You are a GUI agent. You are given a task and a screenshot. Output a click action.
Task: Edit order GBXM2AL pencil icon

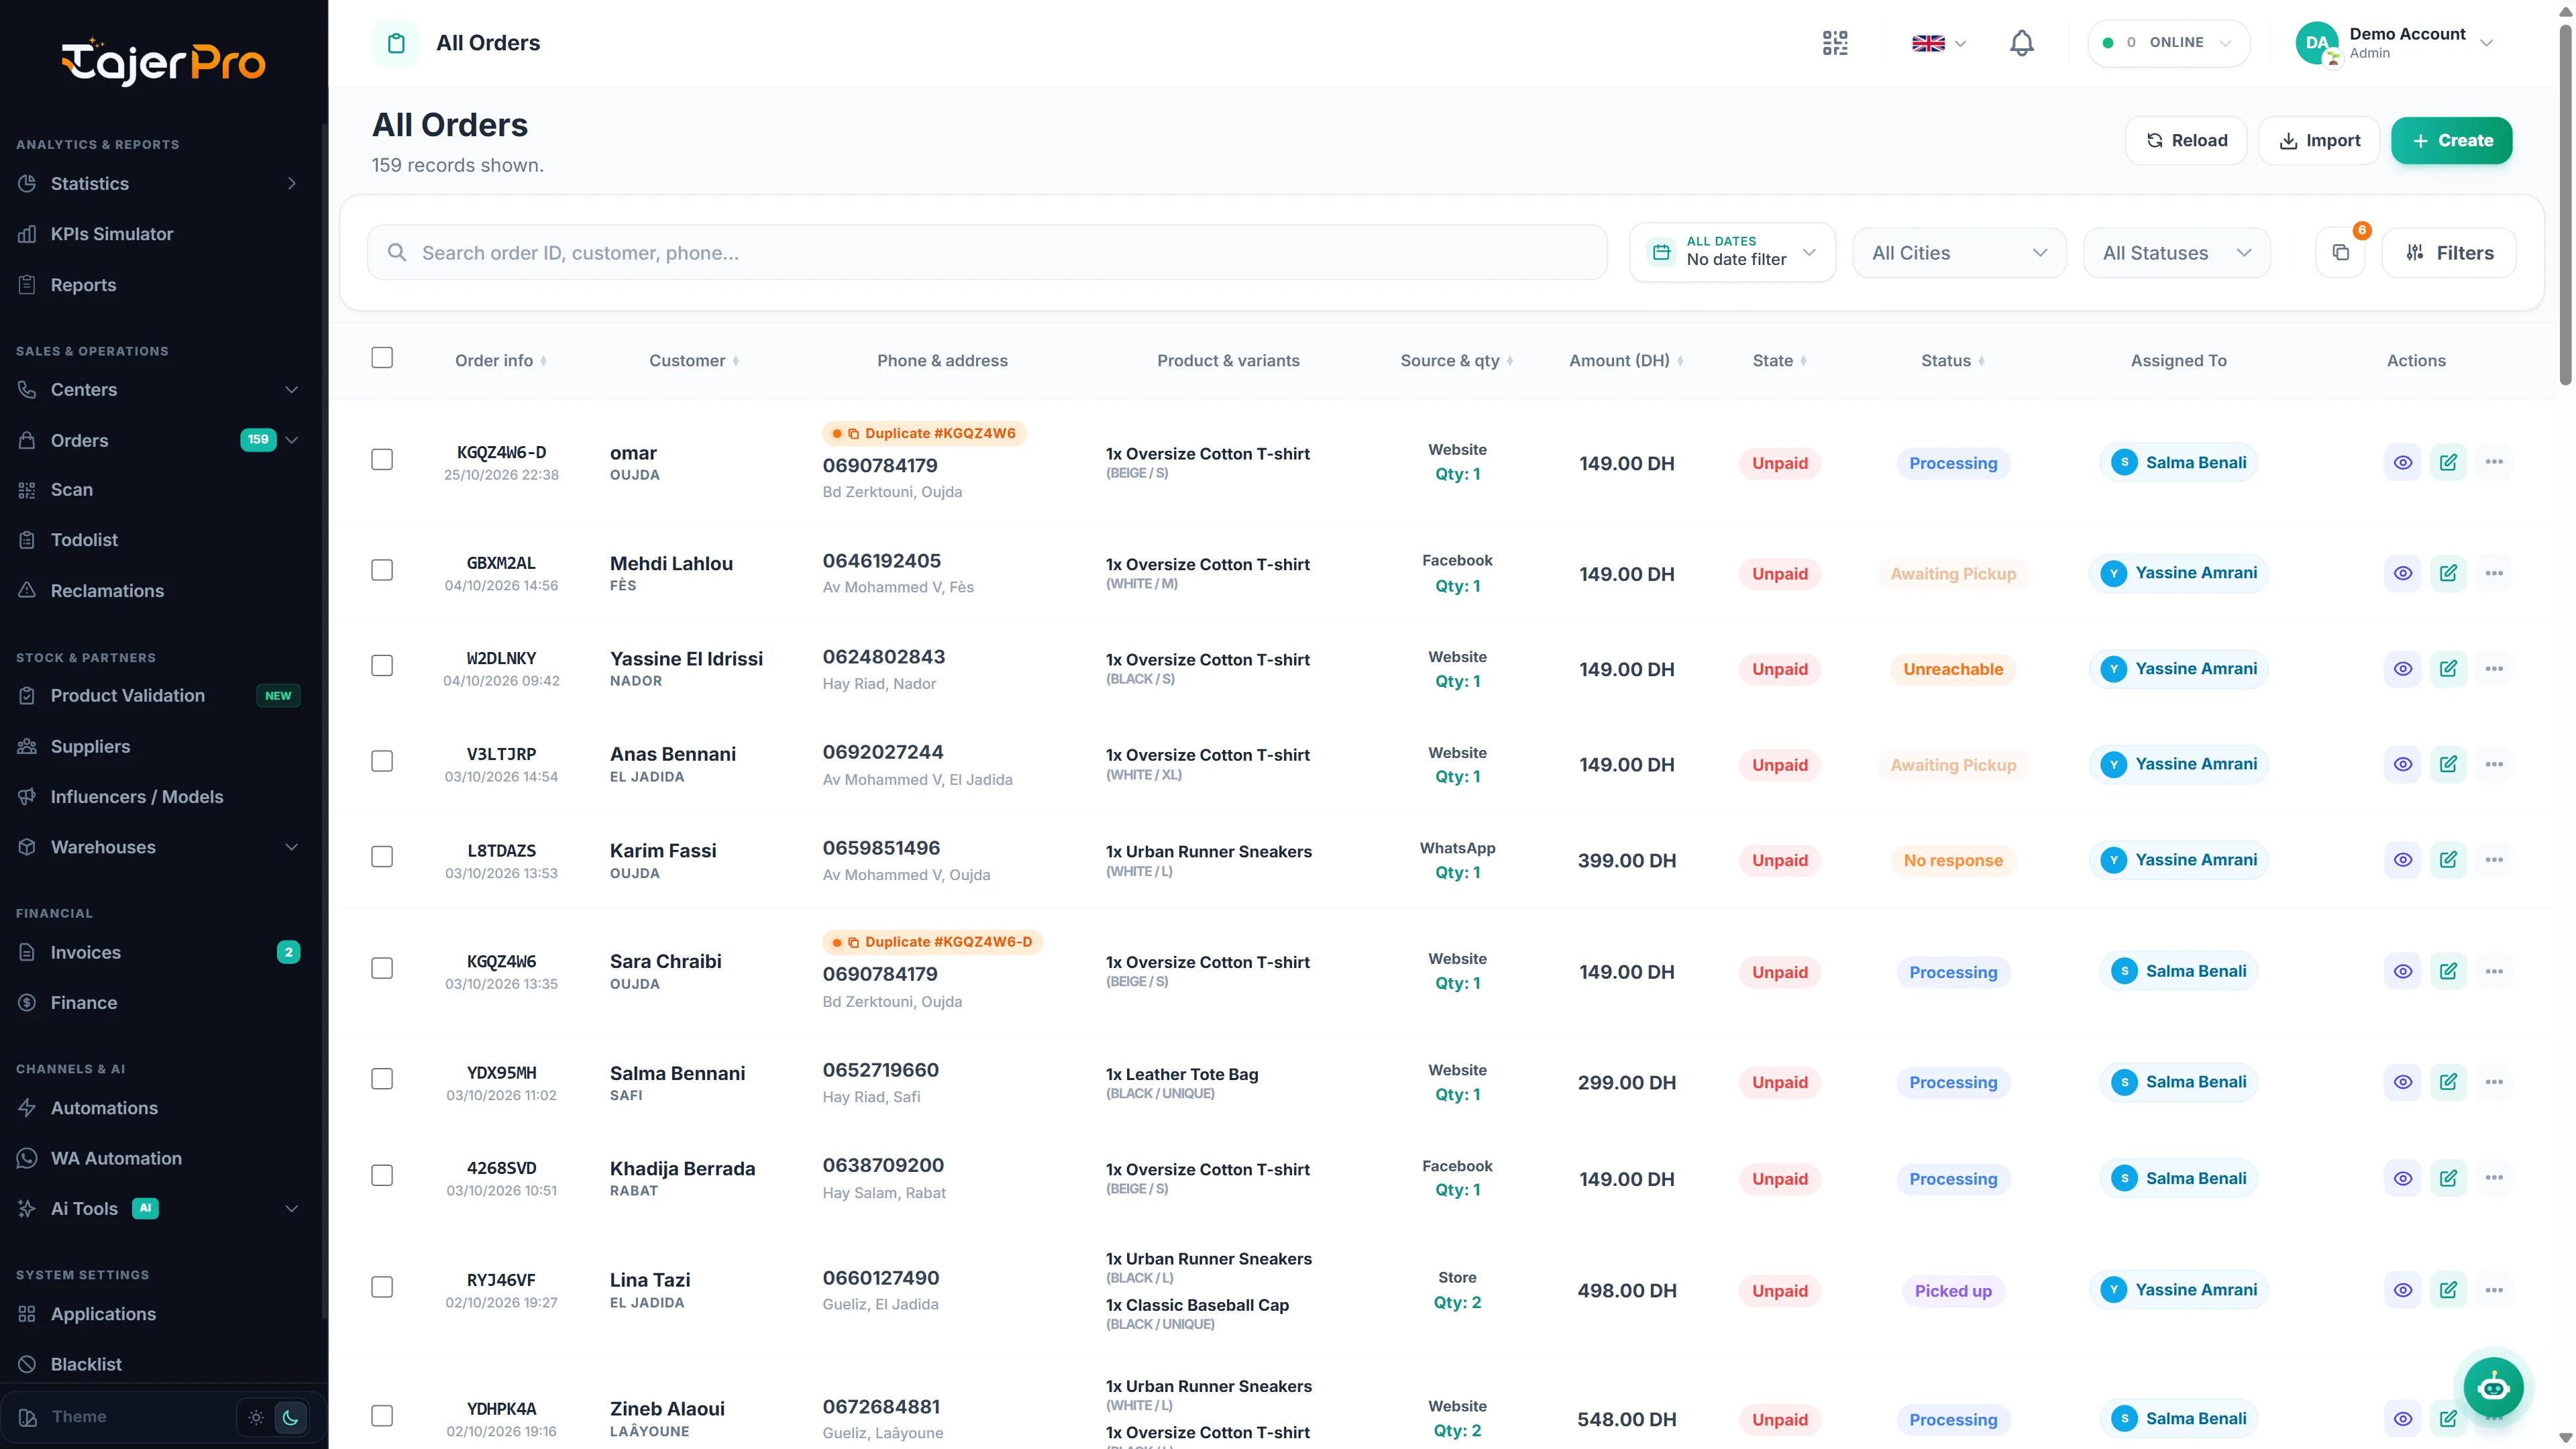[x=2448, y=573]
